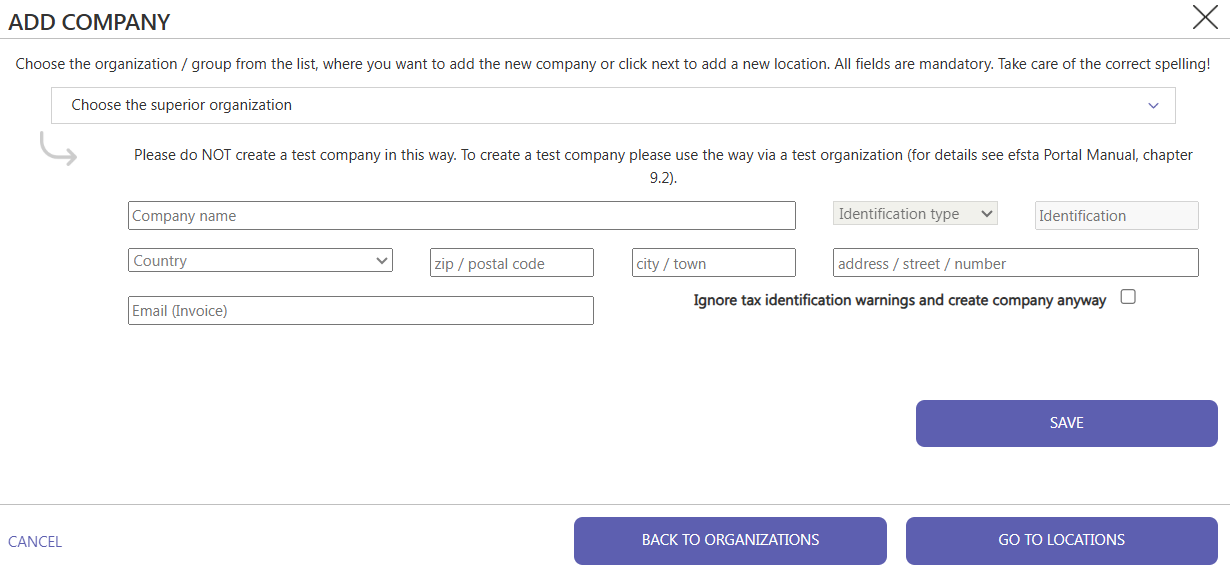Click the CANCEL link

point(35,541)
